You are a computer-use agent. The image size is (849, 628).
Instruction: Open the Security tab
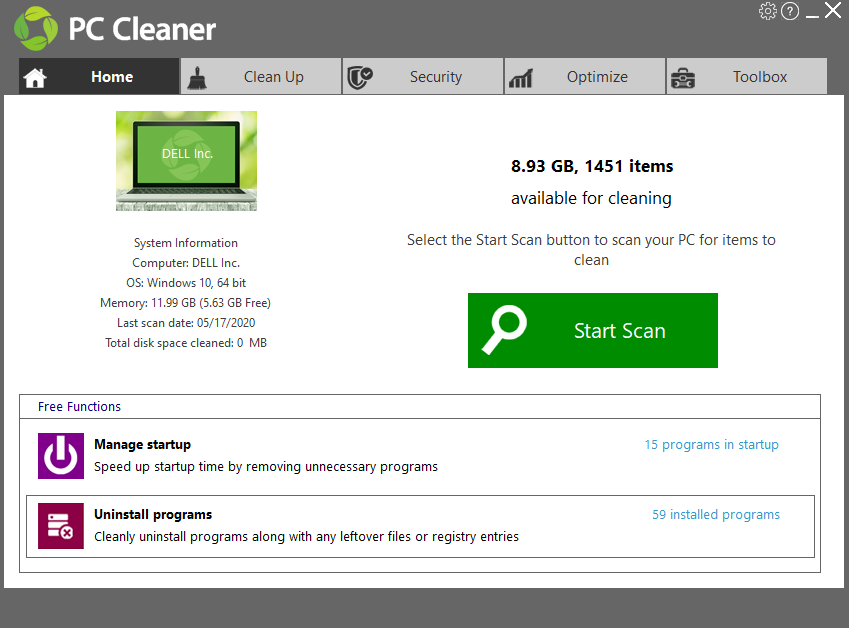pyautogui.click(x=435, y=77)
